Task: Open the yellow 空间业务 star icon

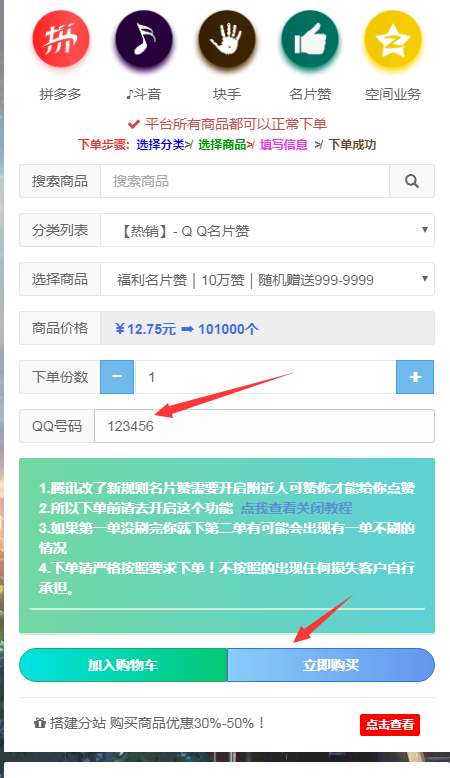Action: [392, 39]
